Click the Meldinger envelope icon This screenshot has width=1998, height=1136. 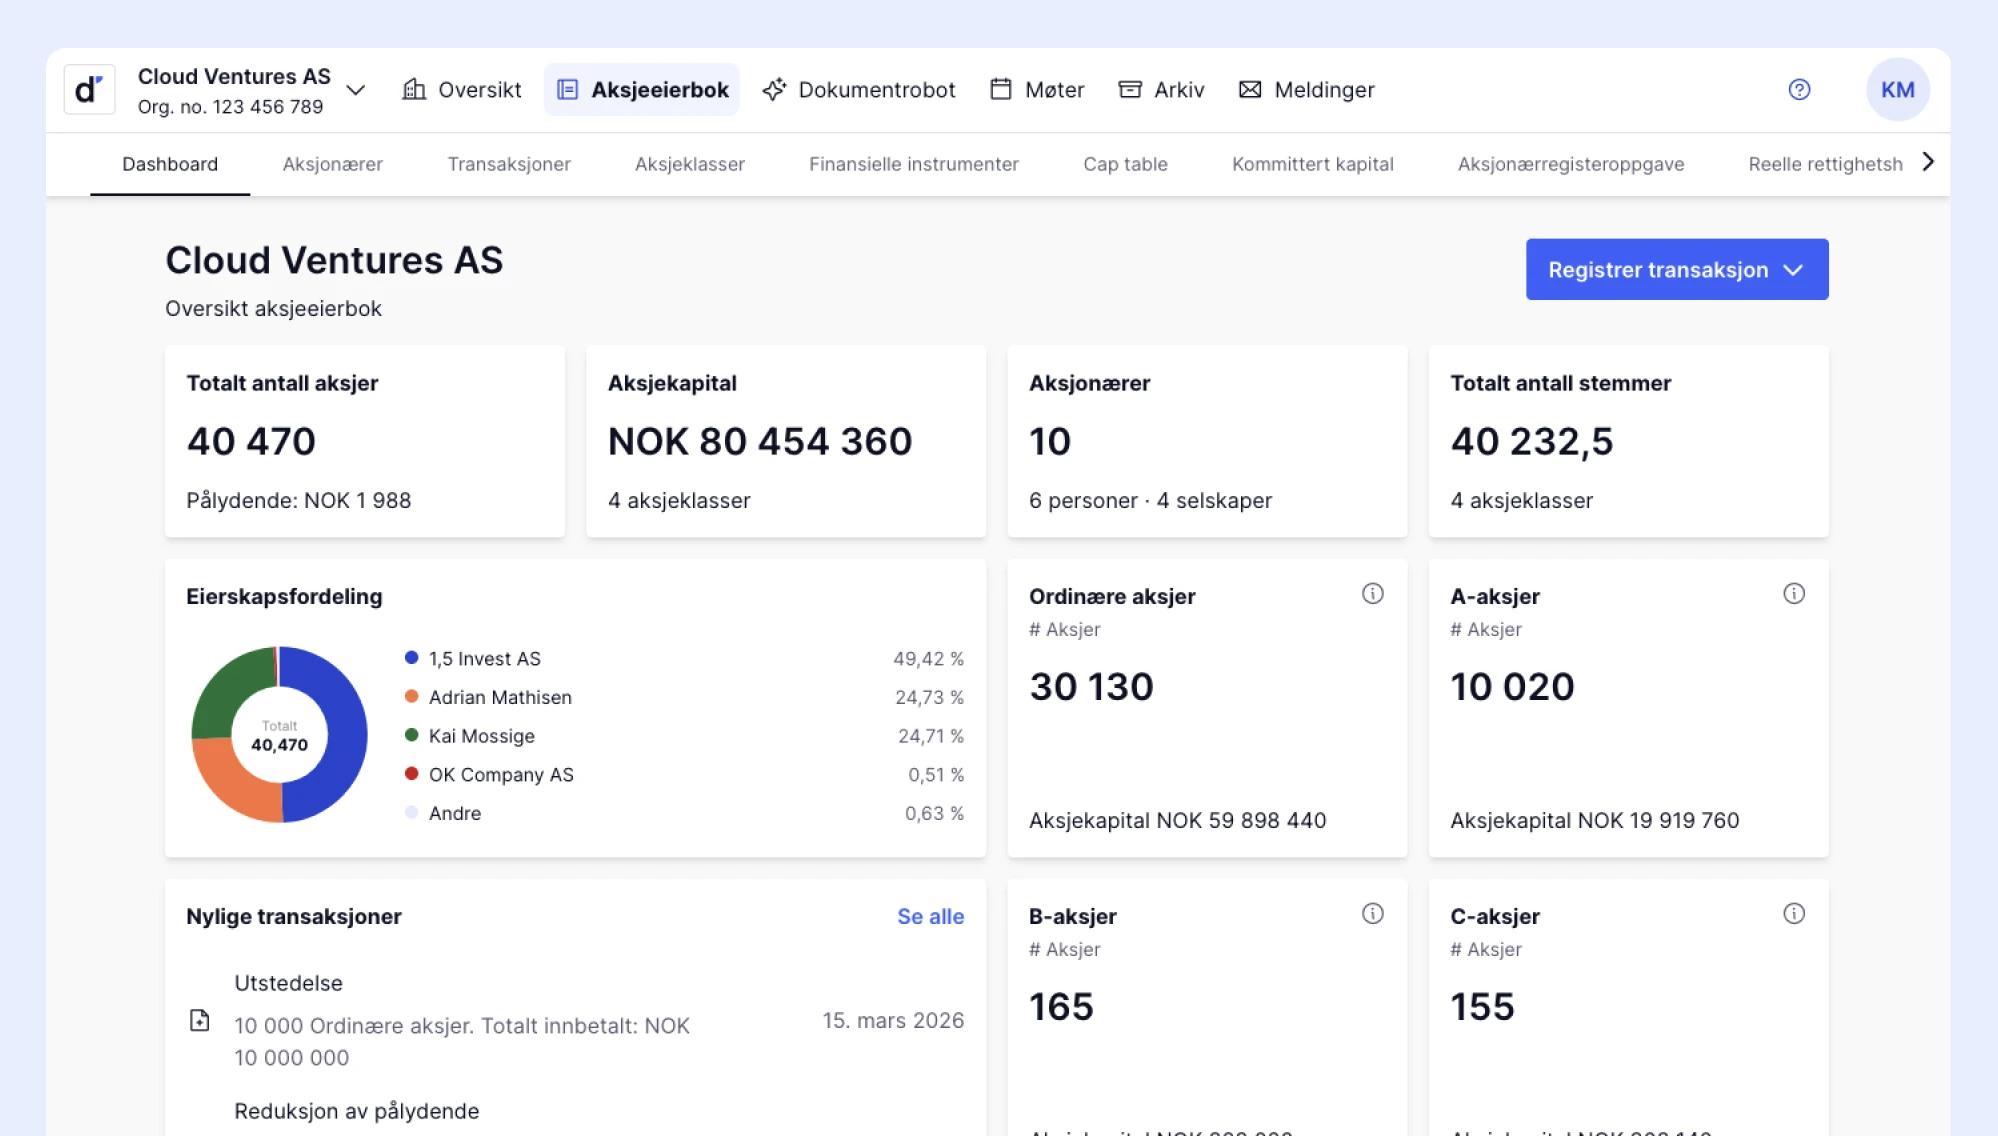[x=1250, y=90]
